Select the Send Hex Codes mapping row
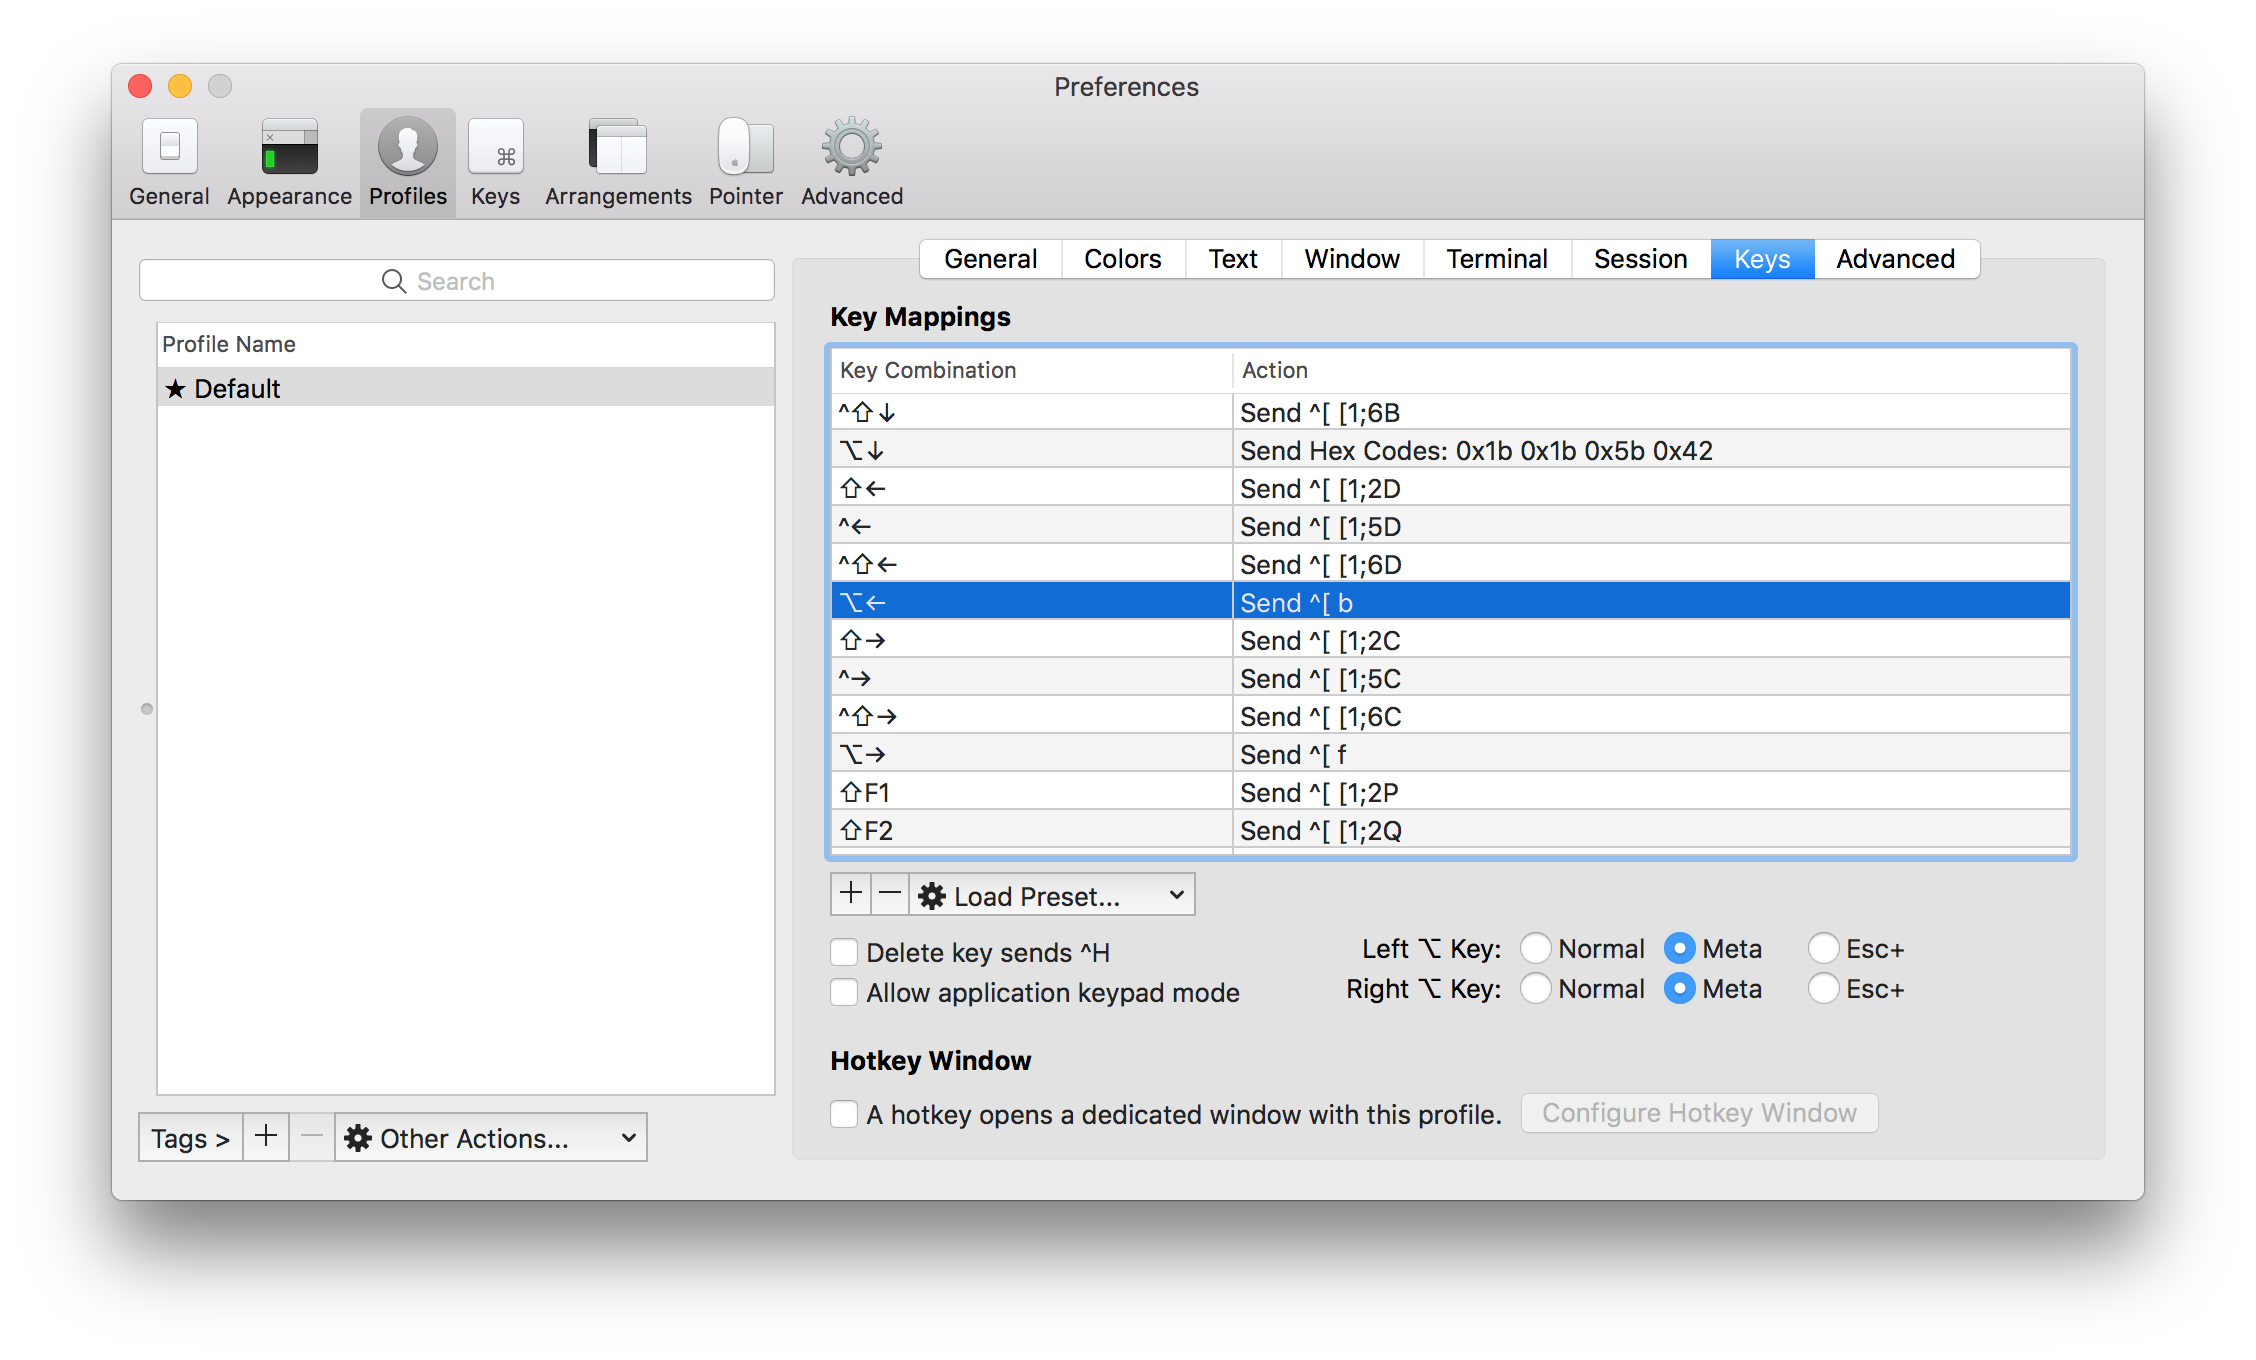This screenshot has width=2256, height=1360. (x=1451, y=450)
